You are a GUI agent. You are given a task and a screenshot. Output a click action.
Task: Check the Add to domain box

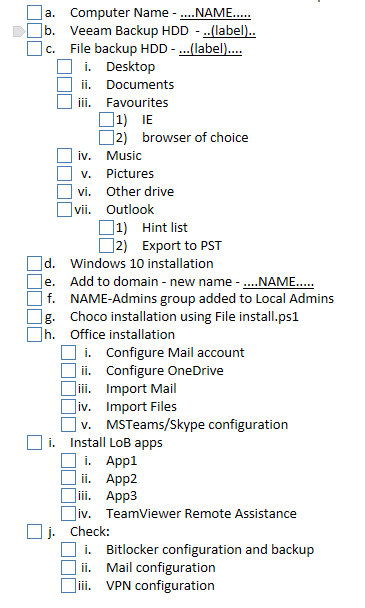point(35,281)
